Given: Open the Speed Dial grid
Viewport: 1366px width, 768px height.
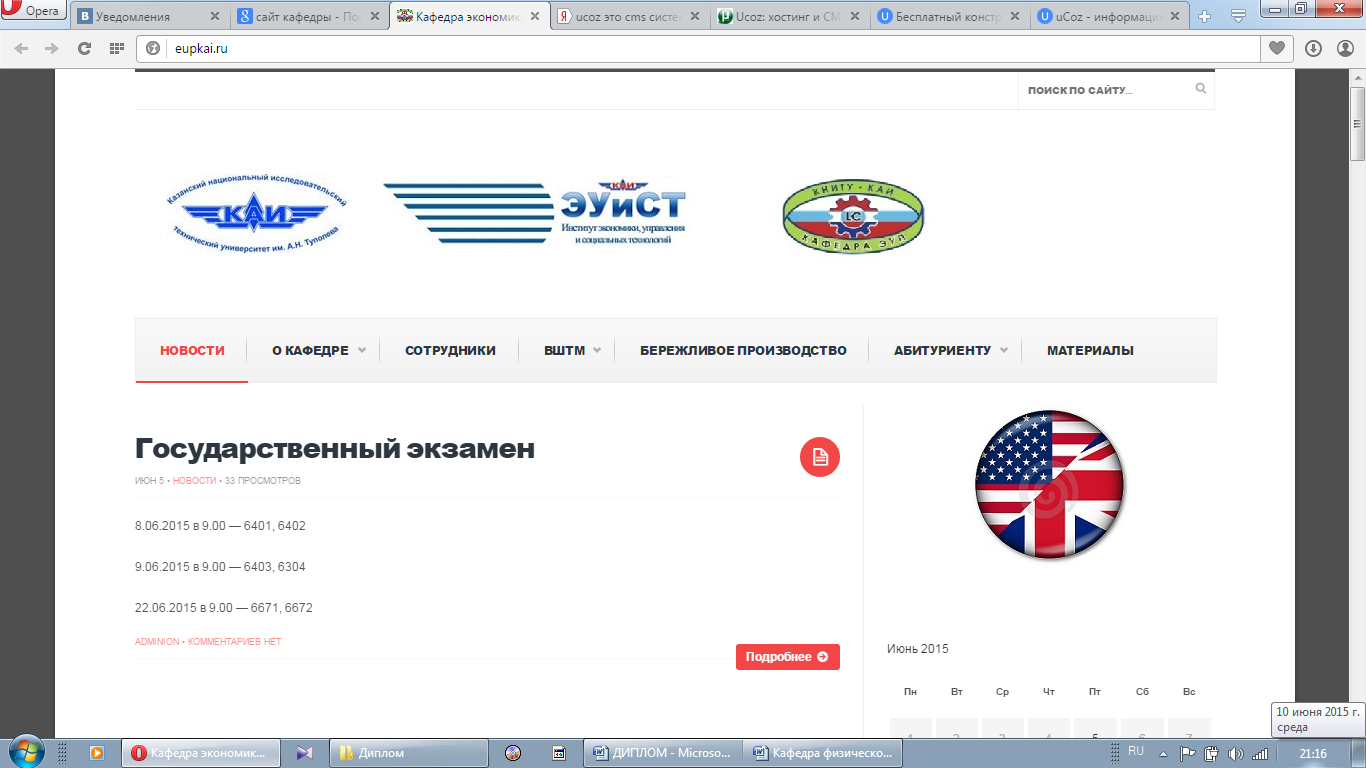Looking at the screenshot, I should pos(116,48).
